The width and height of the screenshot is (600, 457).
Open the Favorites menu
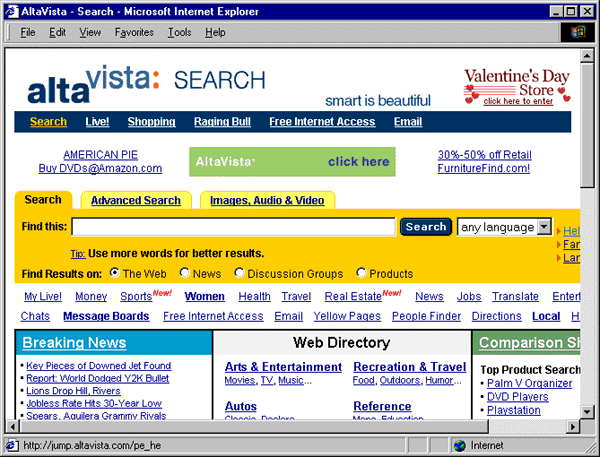[134, 32]
